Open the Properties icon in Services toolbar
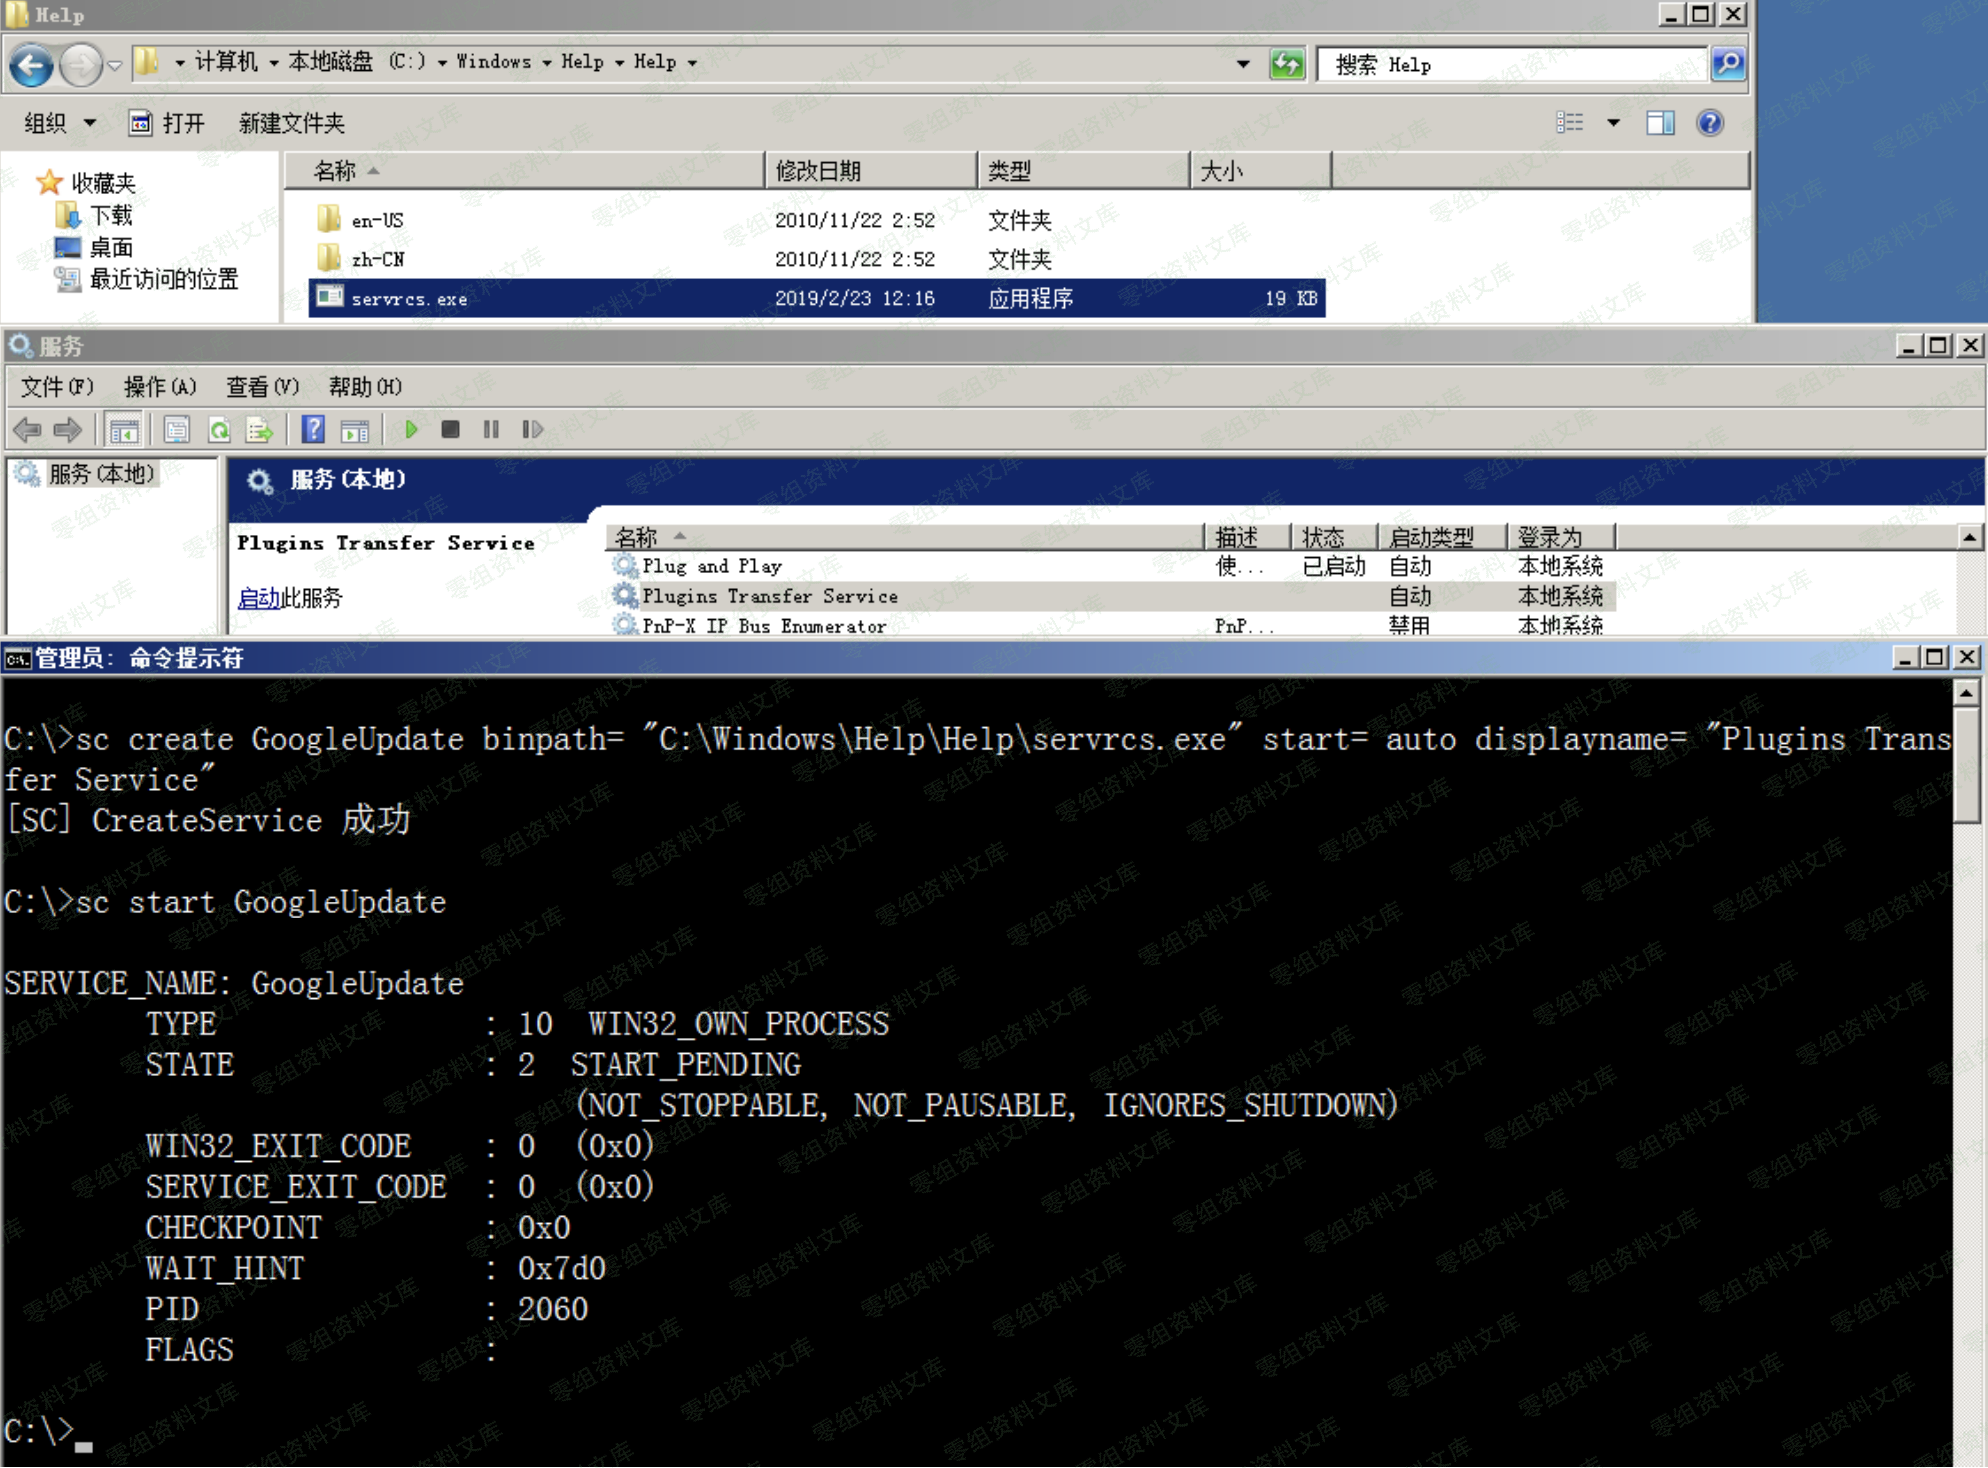Image resolution: width=1988 pixels, height=1468 pixels. (x=177, y=430)
